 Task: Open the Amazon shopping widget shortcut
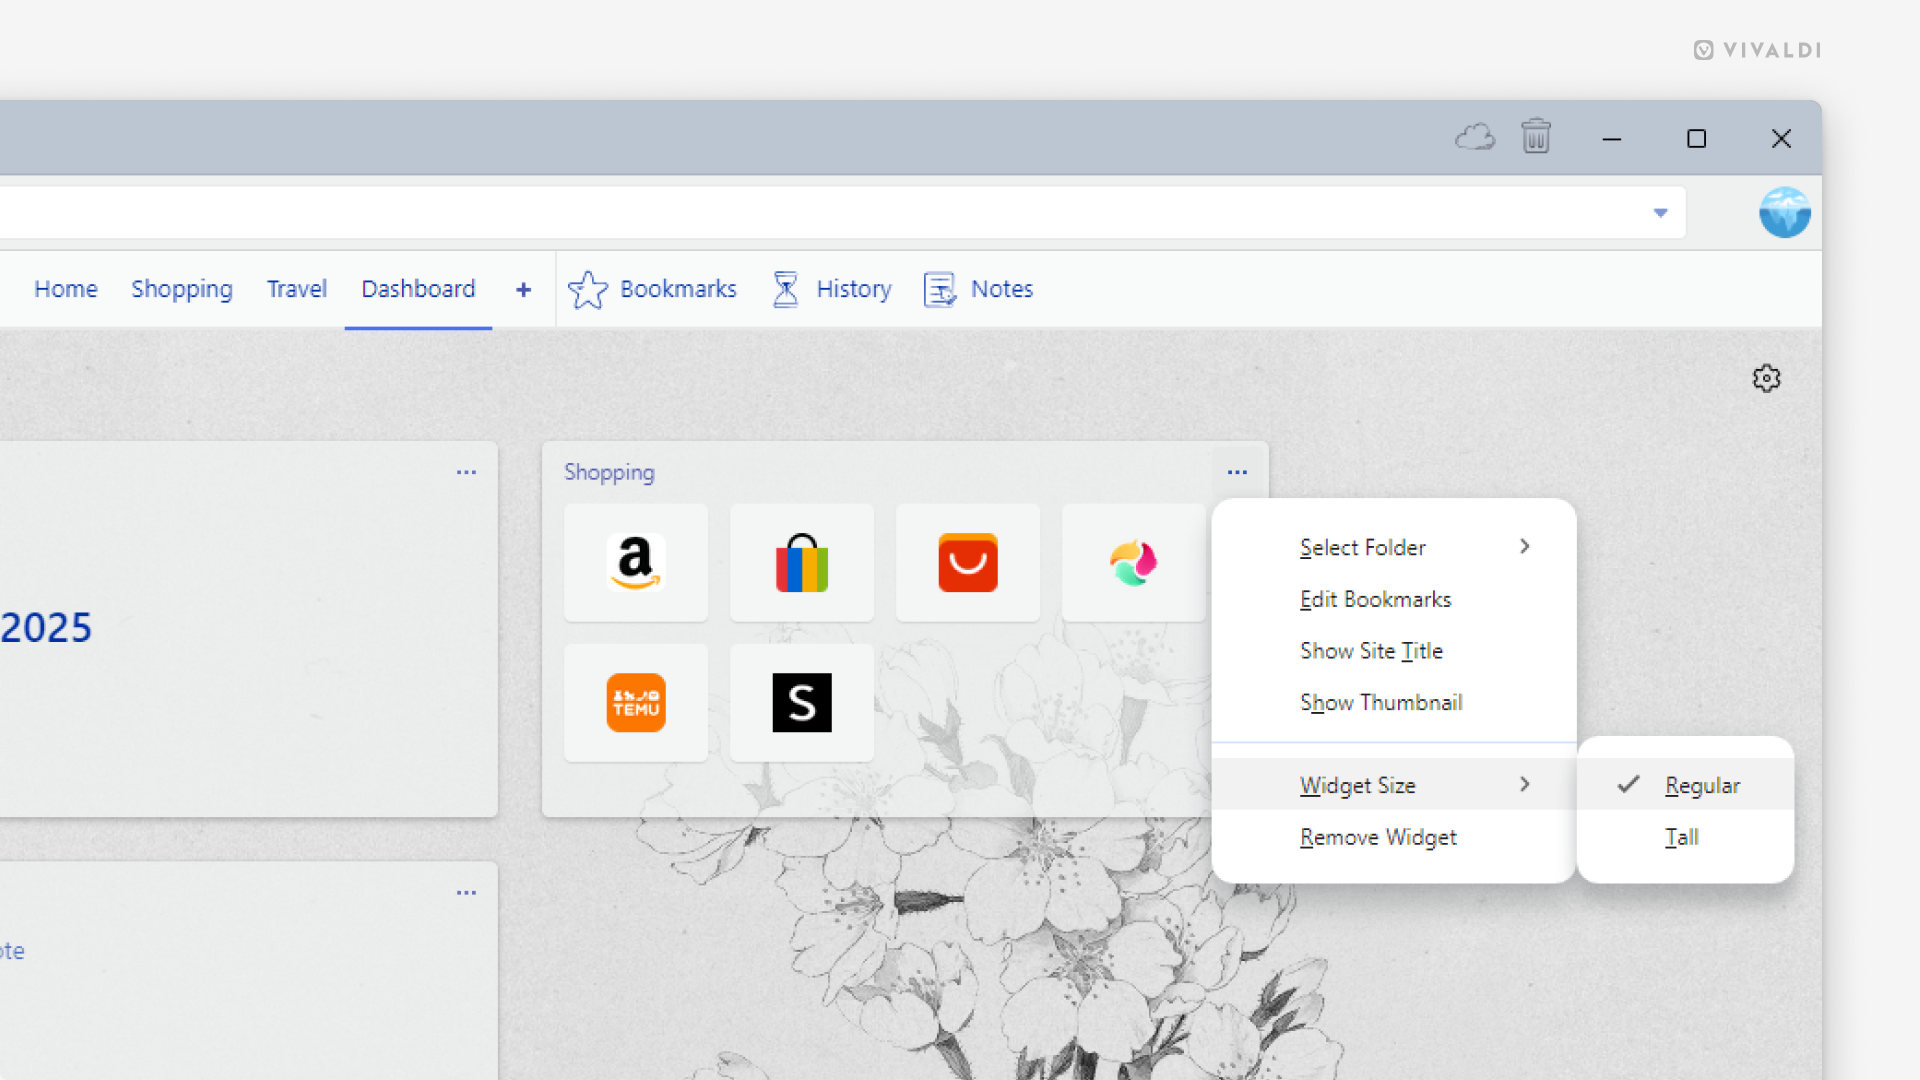(636, 562)
